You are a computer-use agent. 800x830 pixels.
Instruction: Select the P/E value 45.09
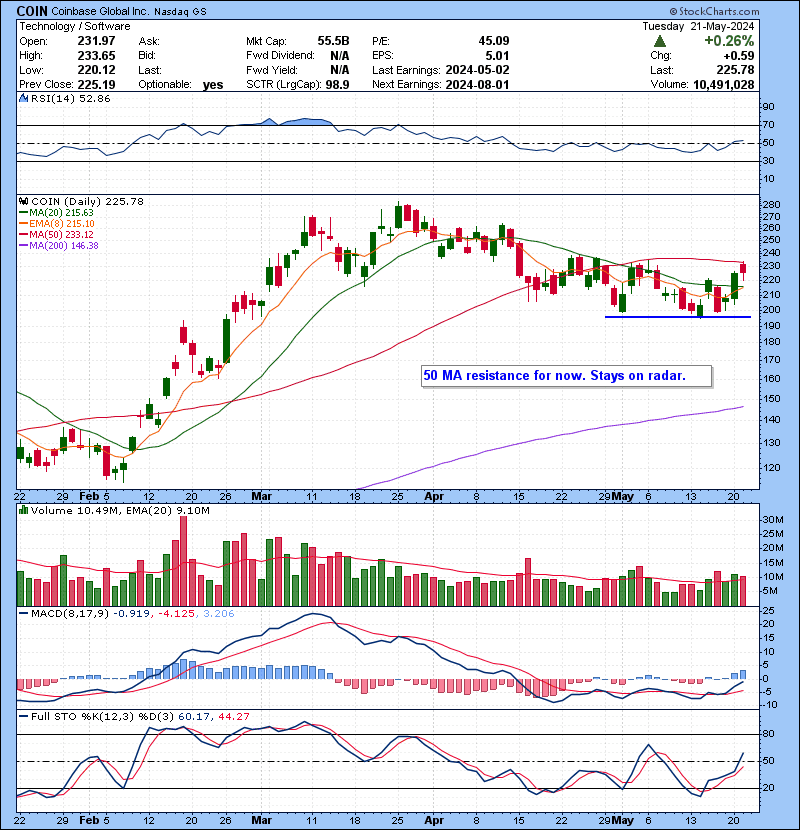click(493, 41)
